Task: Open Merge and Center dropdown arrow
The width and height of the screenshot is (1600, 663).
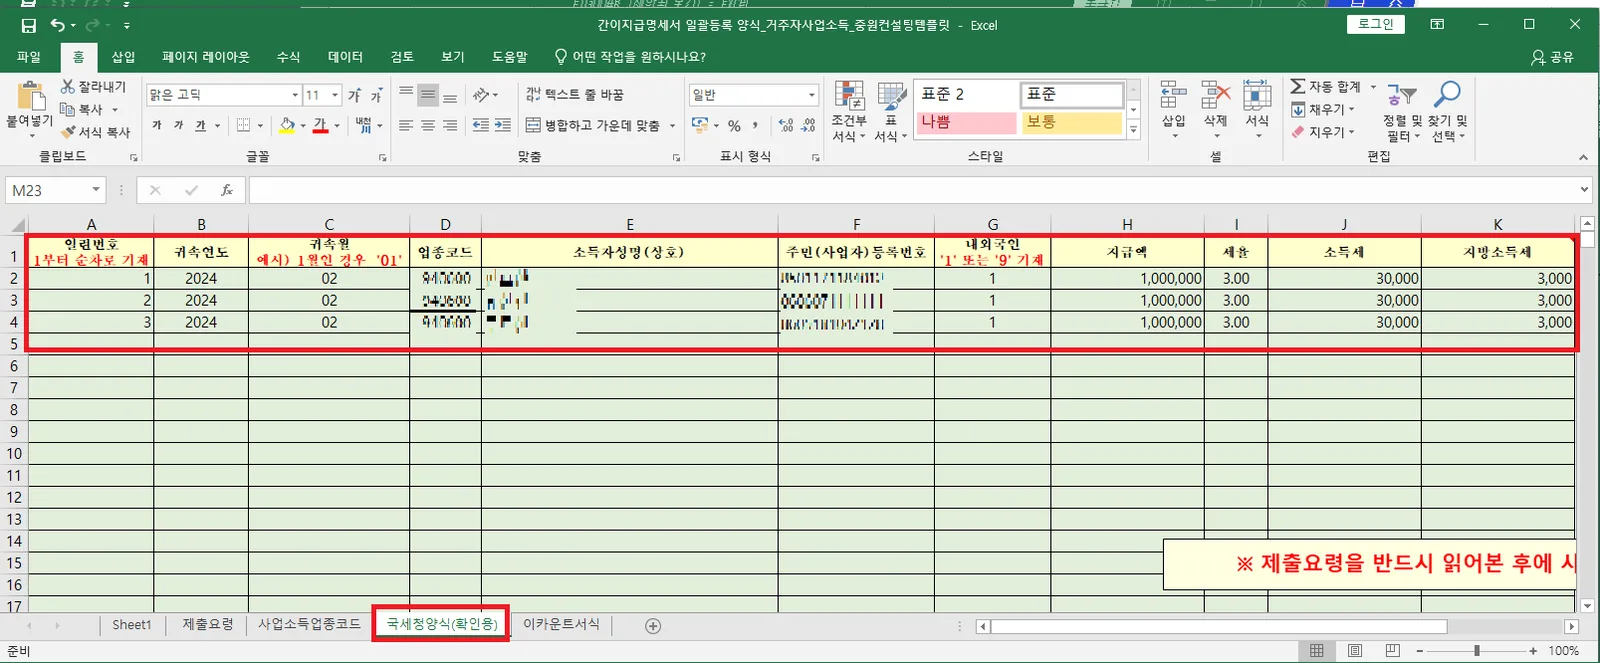Action: pyautogui.click(x=672, y=126)
